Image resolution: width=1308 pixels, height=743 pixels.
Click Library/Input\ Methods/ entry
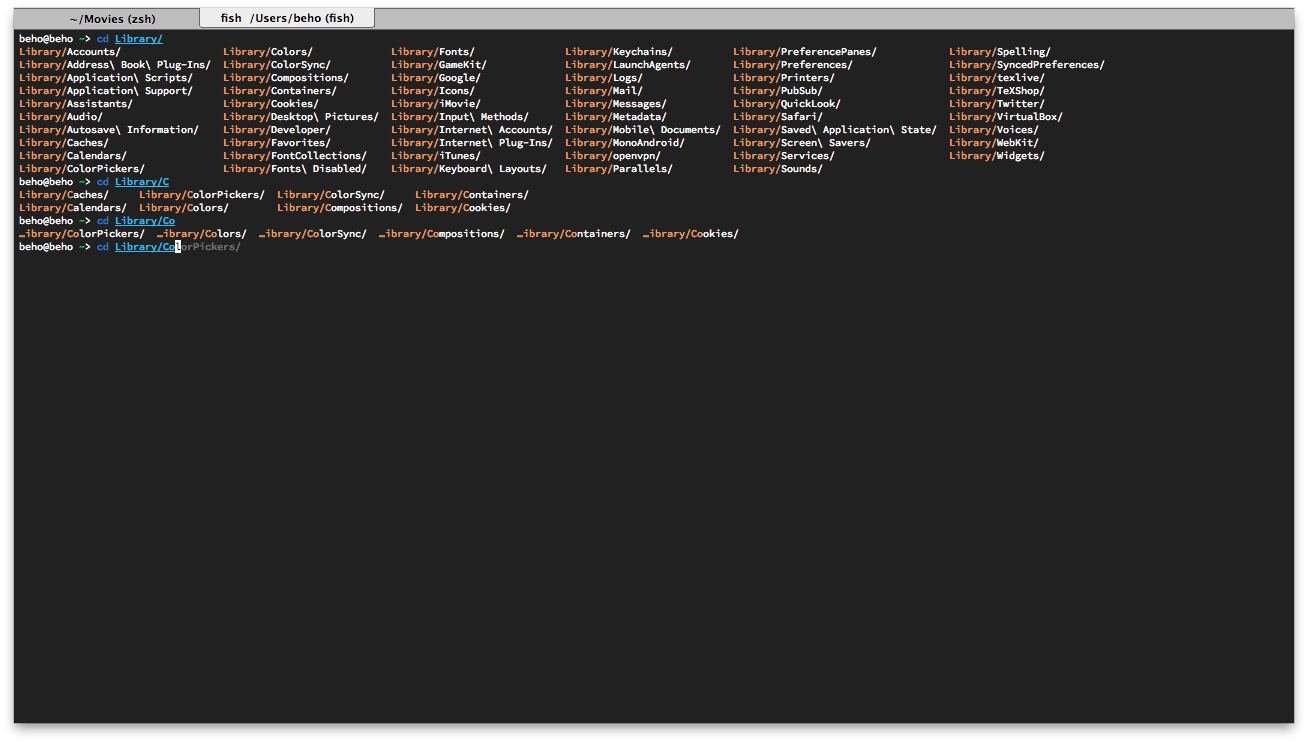click(x=460, y=117)
